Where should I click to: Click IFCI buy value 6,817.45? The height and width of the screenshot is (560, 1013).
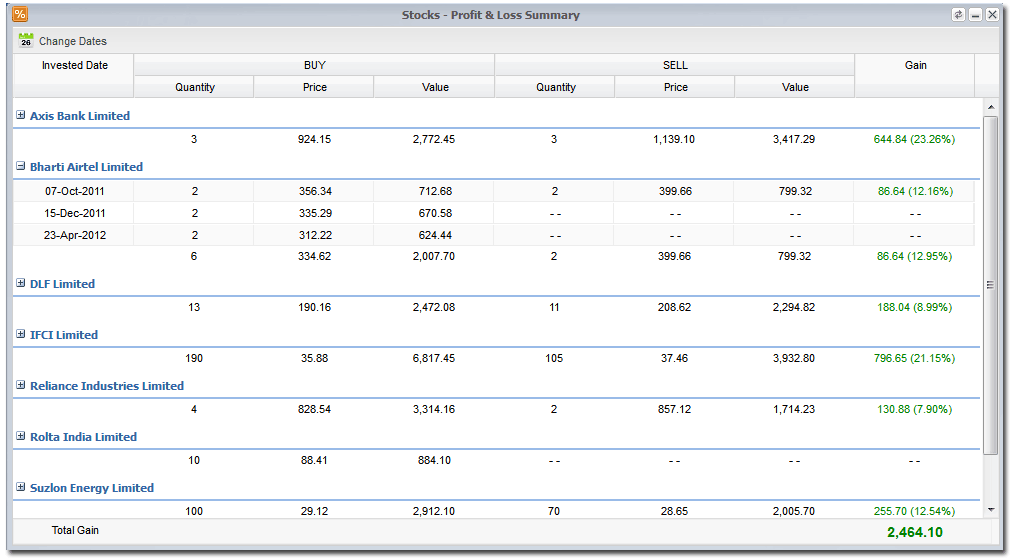433,358
